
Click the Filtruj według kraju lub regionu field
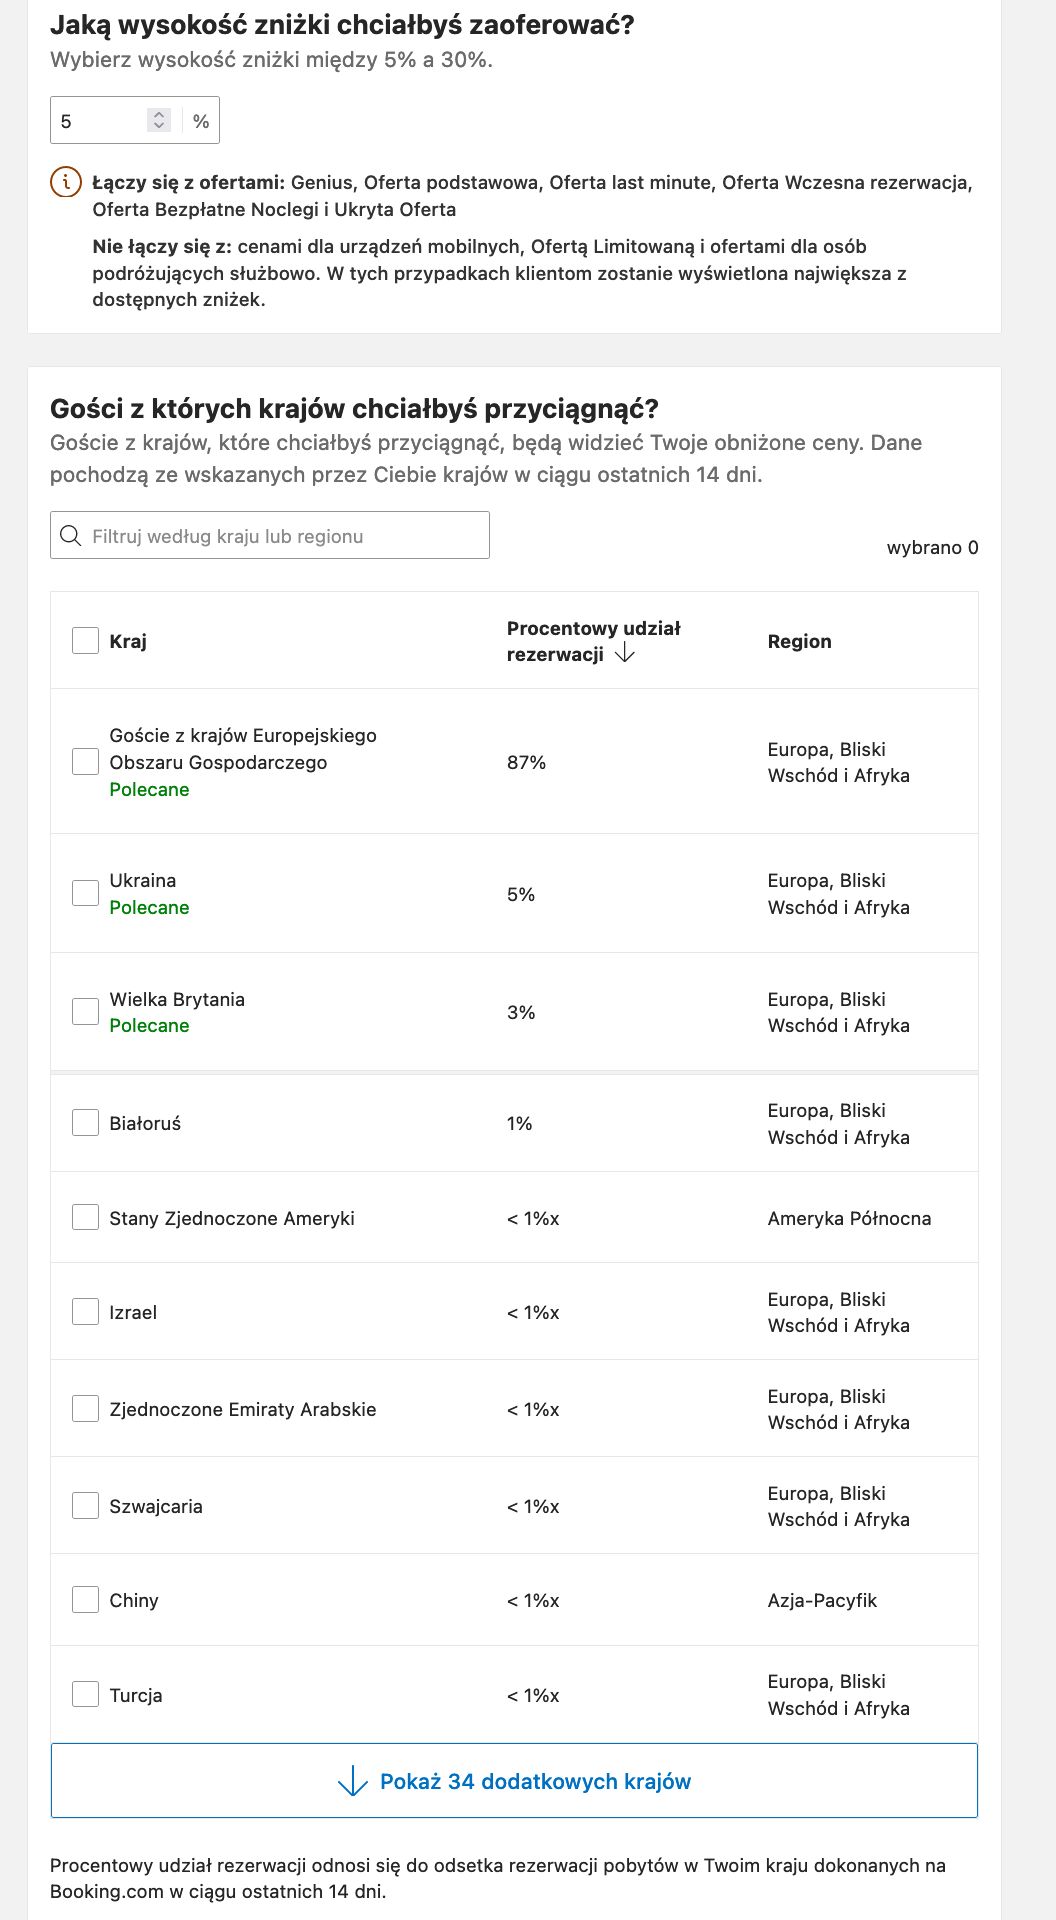click(x=270, y=535)
